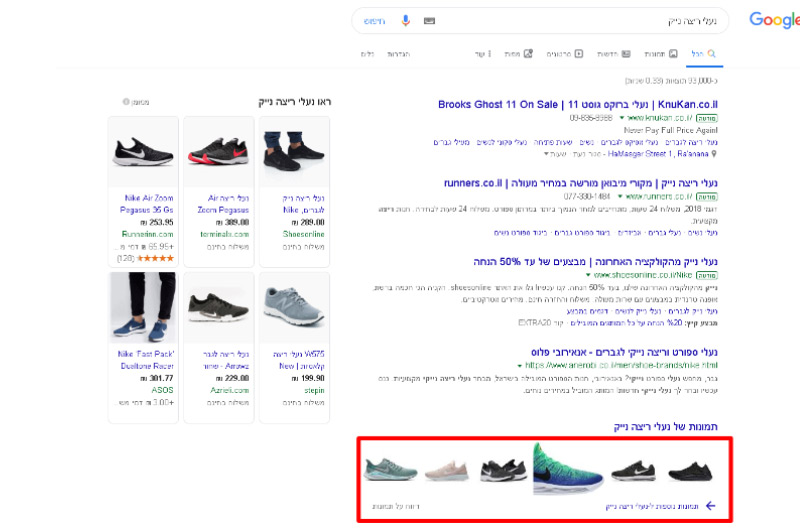Viewport: 800px width, 528px height.
Task: Open the 'כלים' (Tools) option
Action: [367, 54]
